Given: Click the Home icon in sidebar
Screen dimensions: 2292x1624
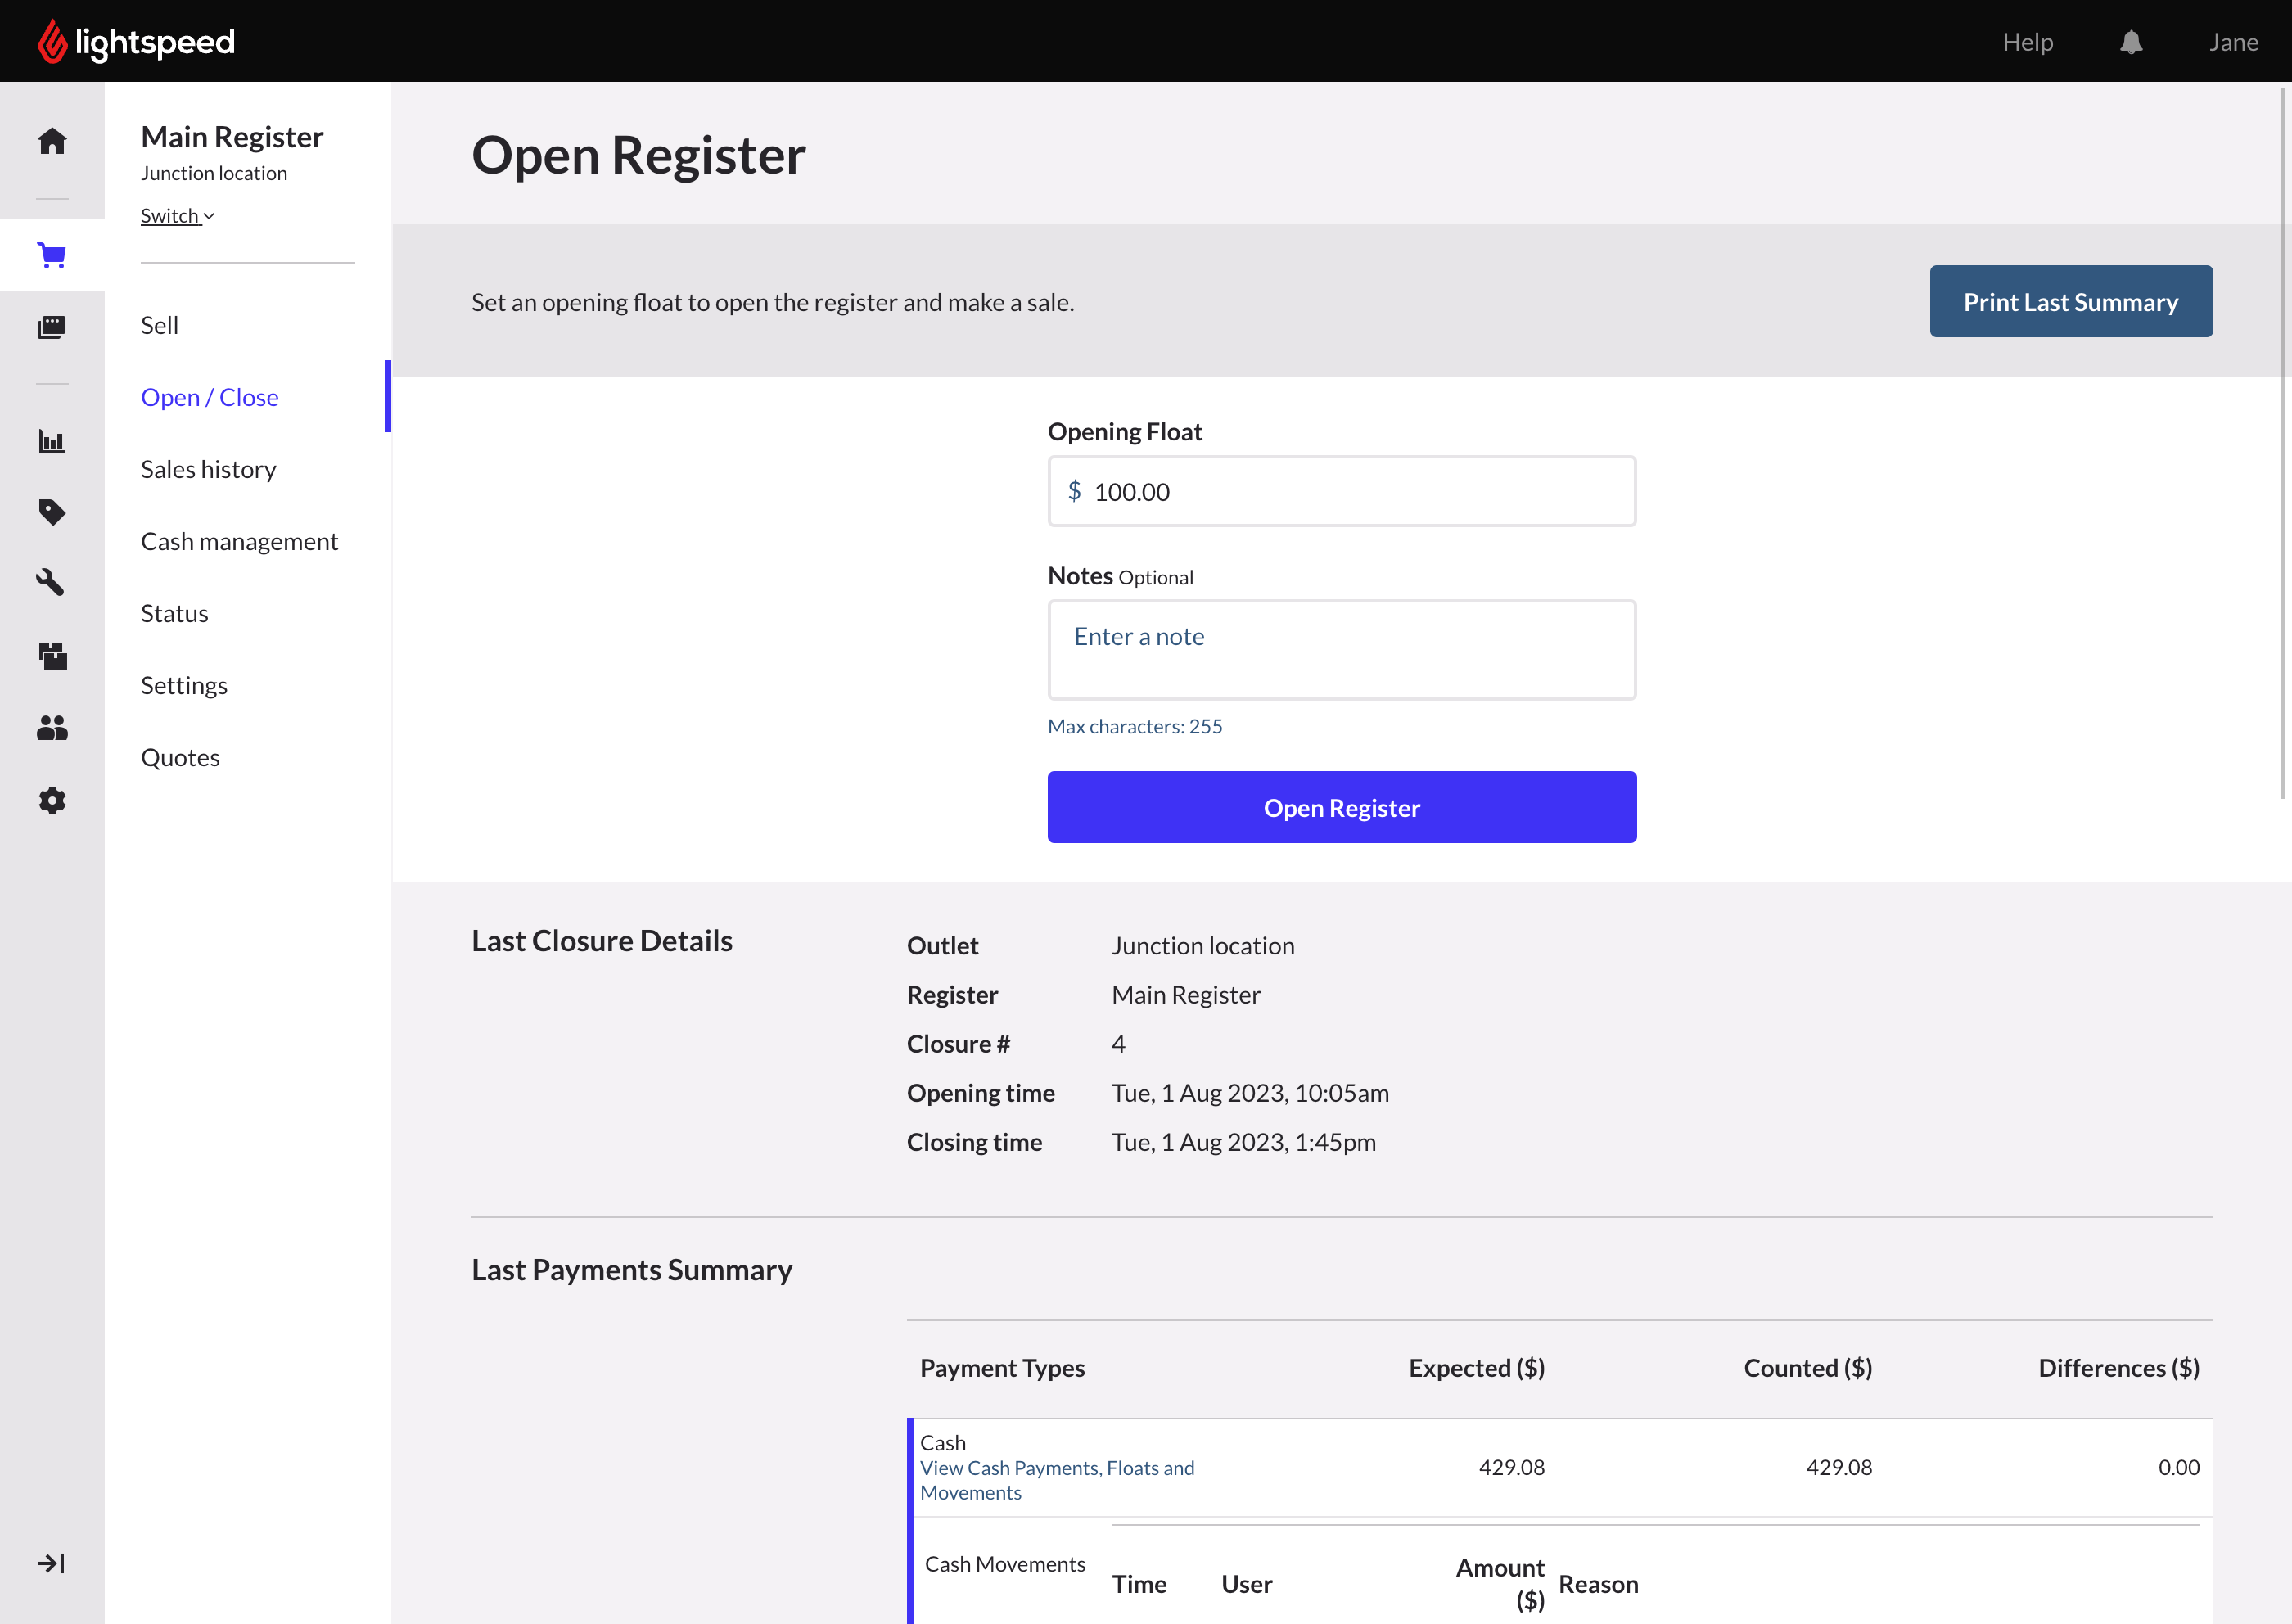Looking at the screenshot, I should tap(52, 141).
